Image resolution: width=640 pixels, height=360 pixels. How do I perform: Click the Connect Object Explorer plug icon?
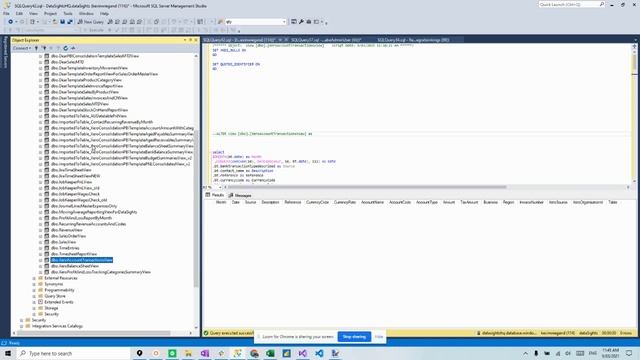(36, 48)
